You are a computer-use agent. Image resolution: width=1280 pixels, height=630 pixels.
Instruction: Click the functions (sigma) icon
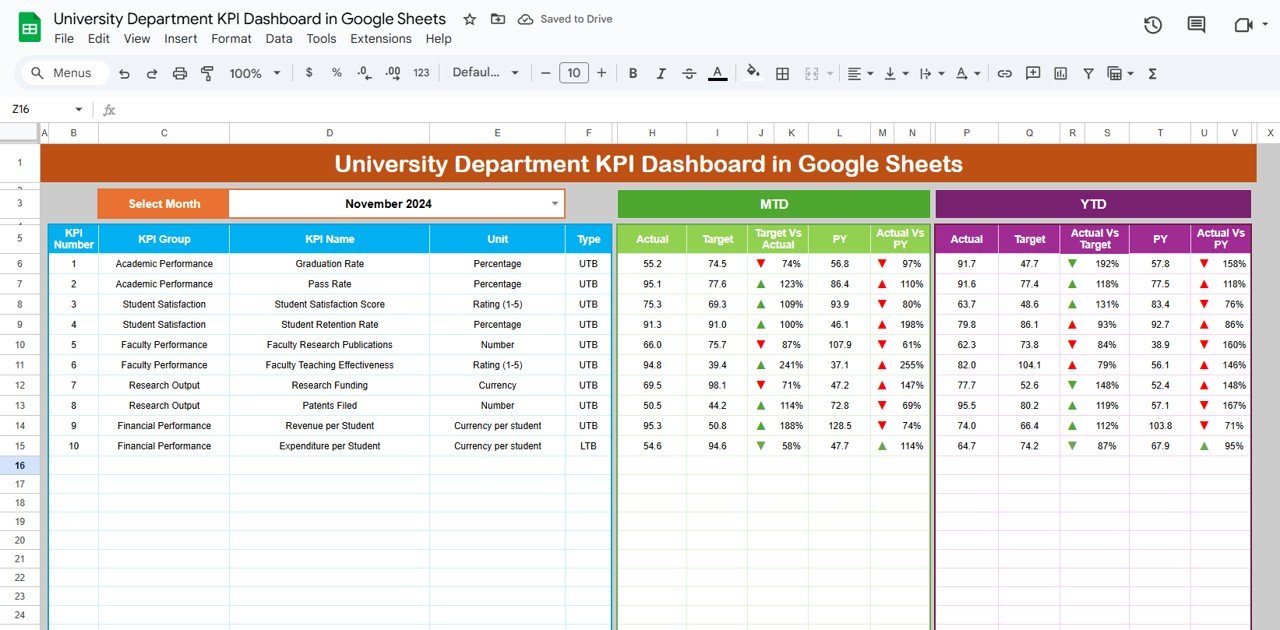(x=1152, y=73)
